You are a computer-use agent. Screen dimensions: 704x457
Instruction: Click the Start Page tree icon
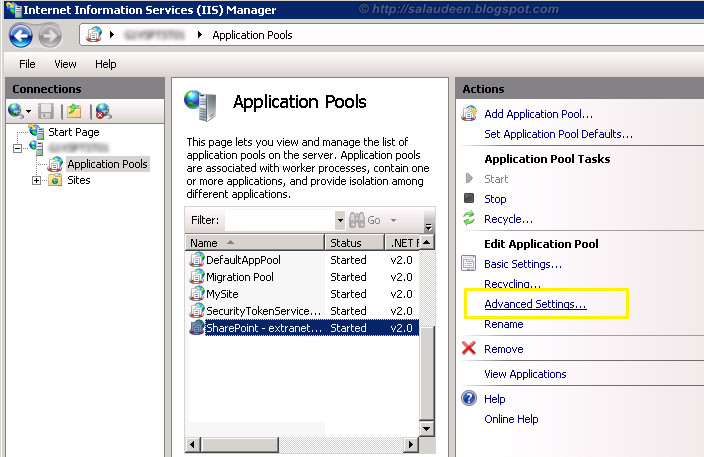[36, 131]
